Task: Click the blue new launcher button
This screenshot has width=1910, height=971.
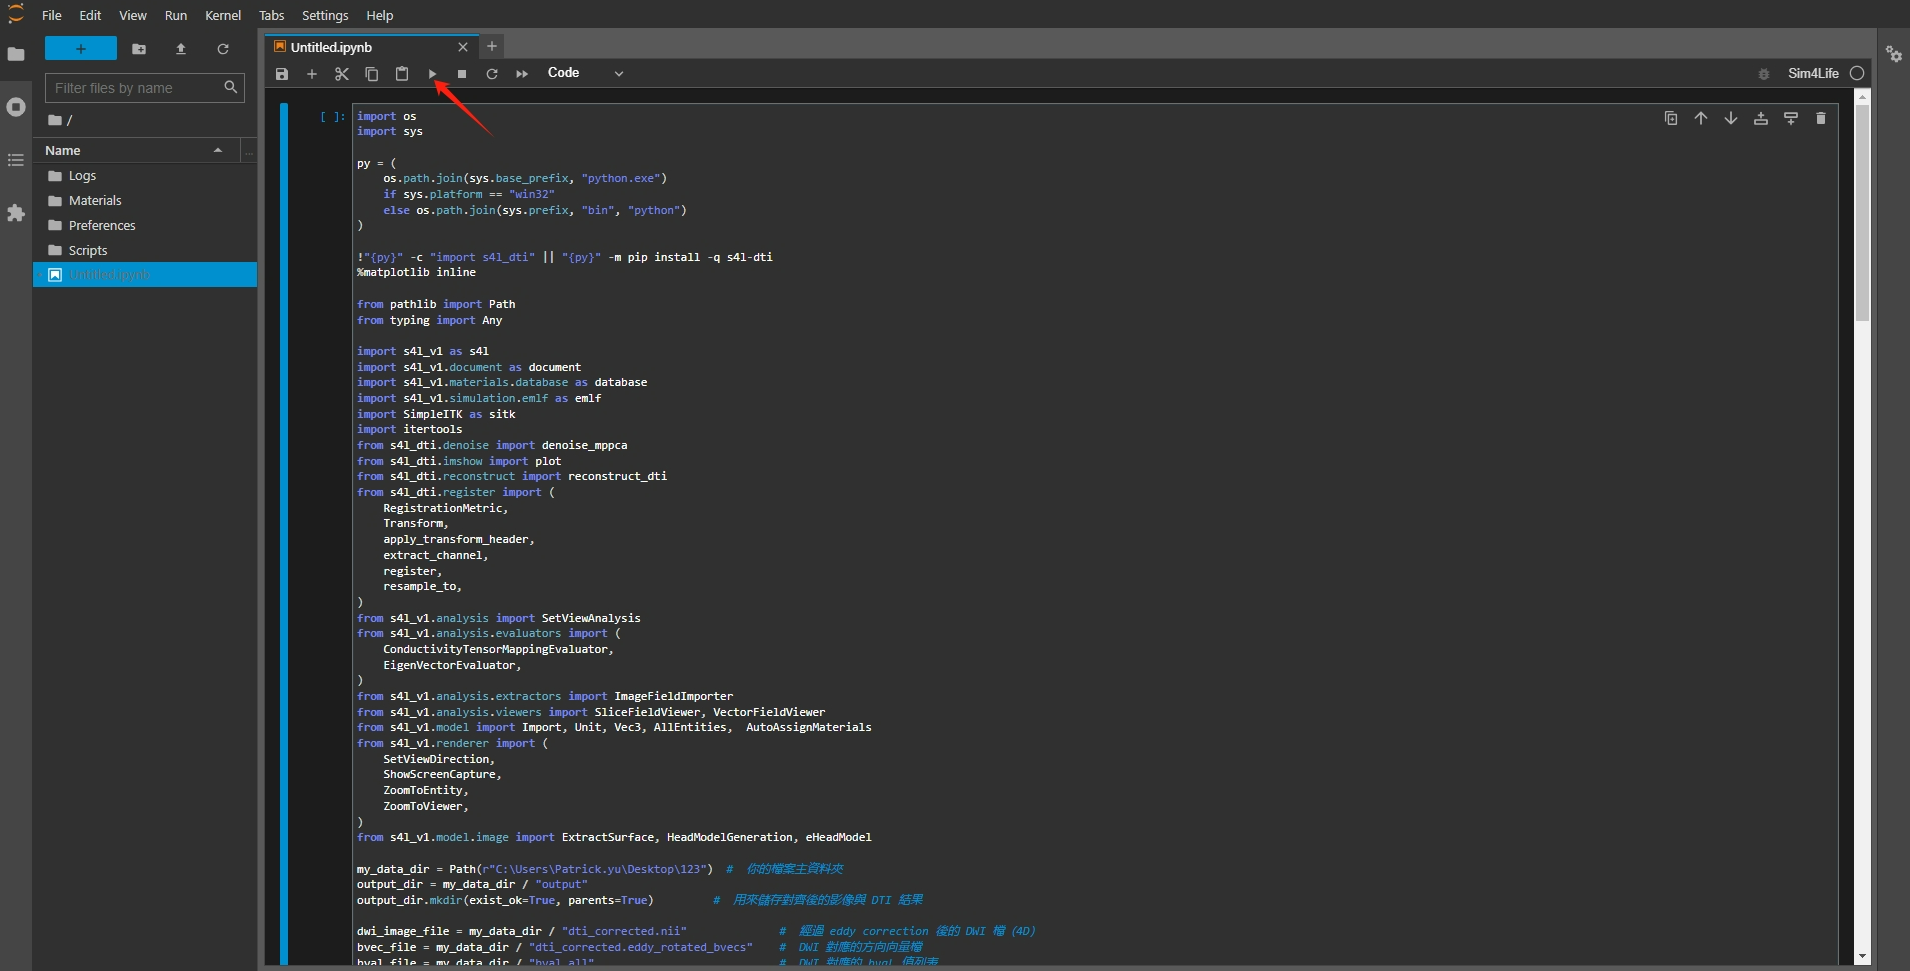Action: 81,49
